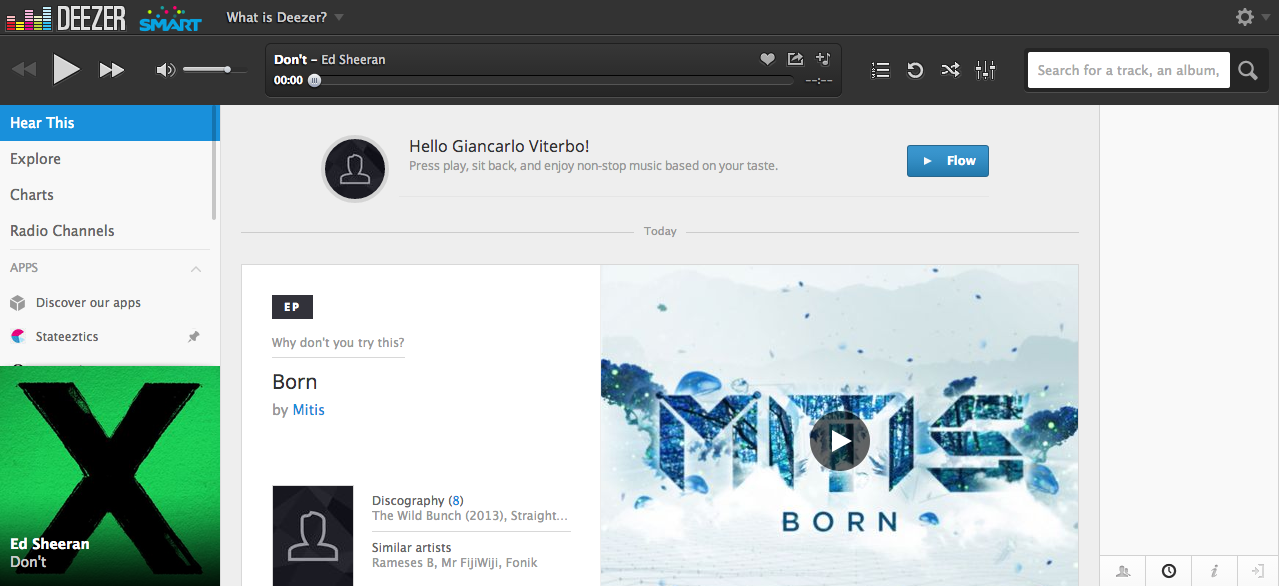The width and height of the screenshot is (1279, 586).
Task: Toggle shuffle mode
Action: 950,70
